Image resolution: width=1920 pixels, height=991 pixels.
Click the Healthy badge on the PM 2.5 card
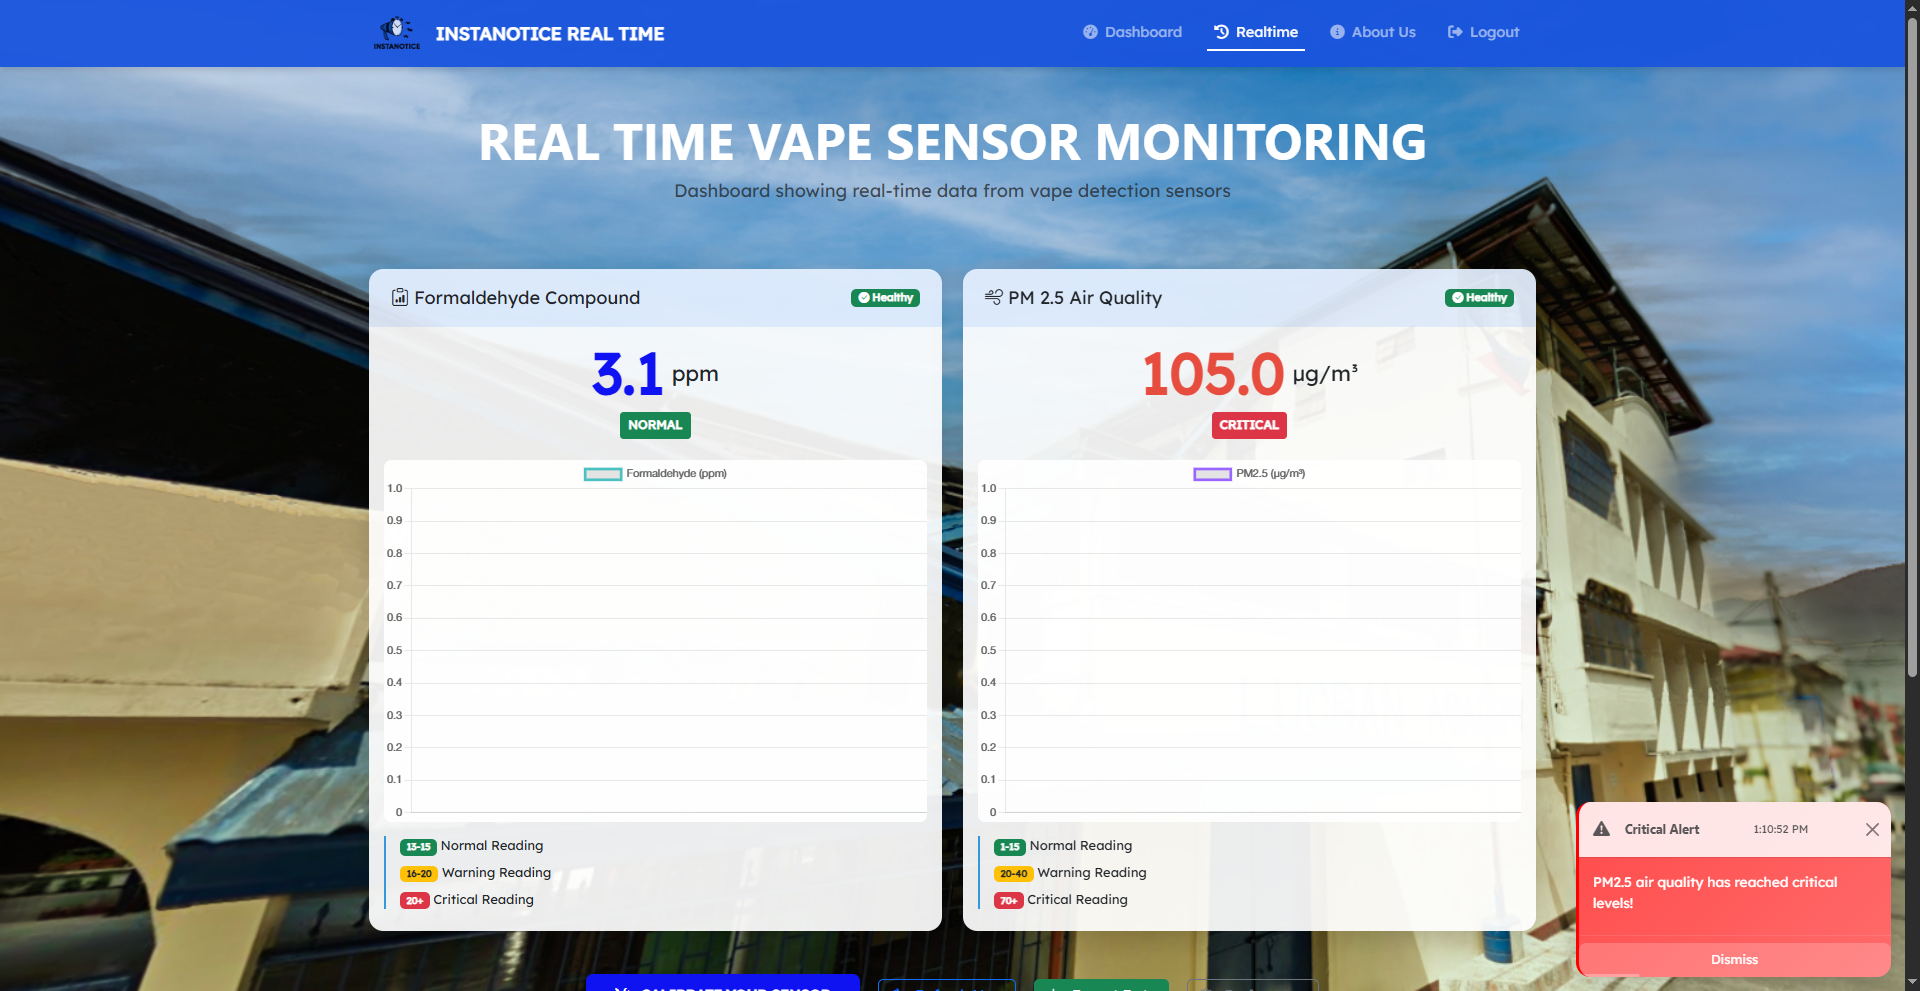pos(1479,298)
